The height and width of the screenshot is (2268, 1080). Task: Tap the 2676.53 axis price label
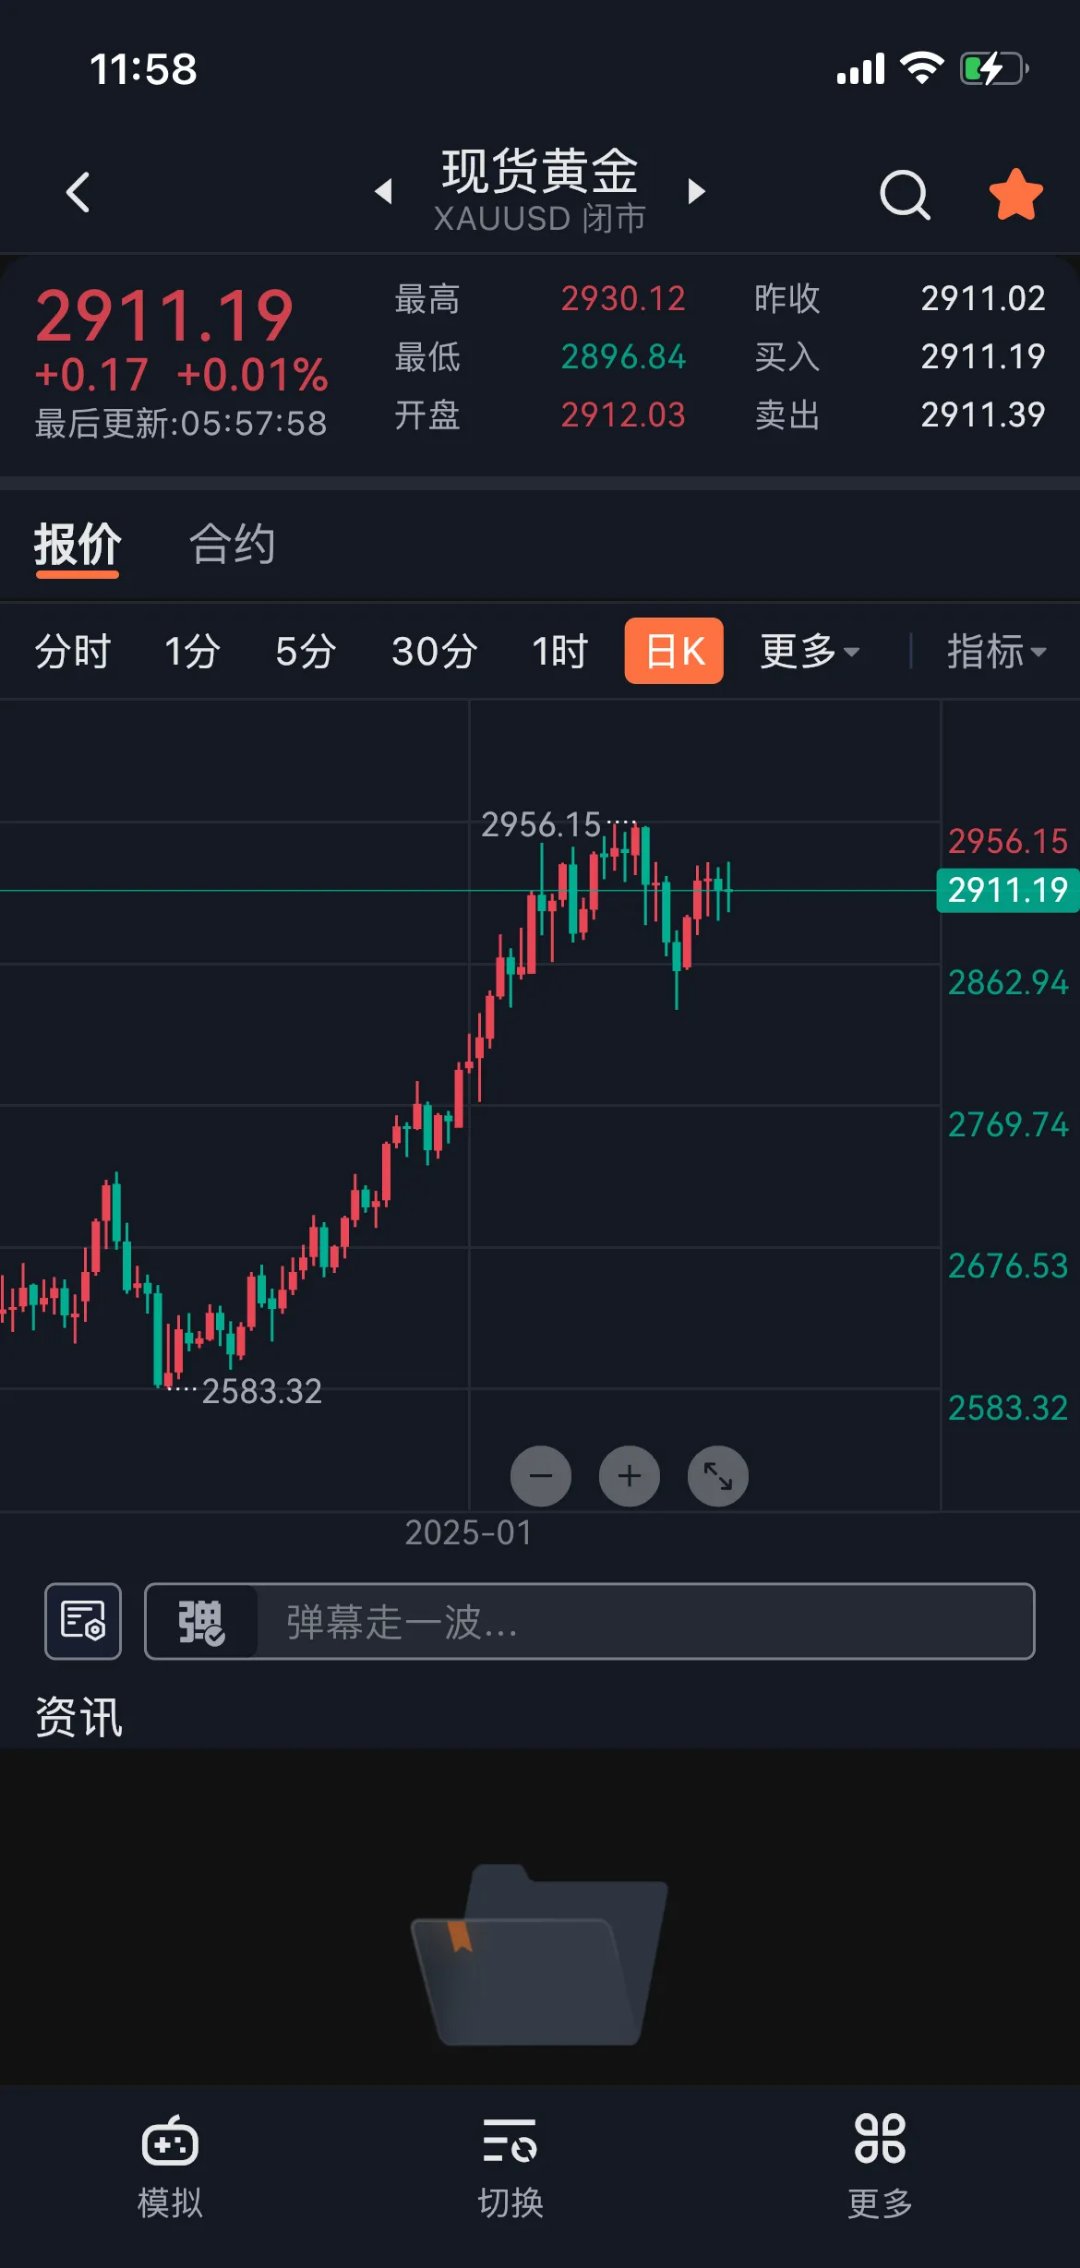[x=1008, y=1265]
